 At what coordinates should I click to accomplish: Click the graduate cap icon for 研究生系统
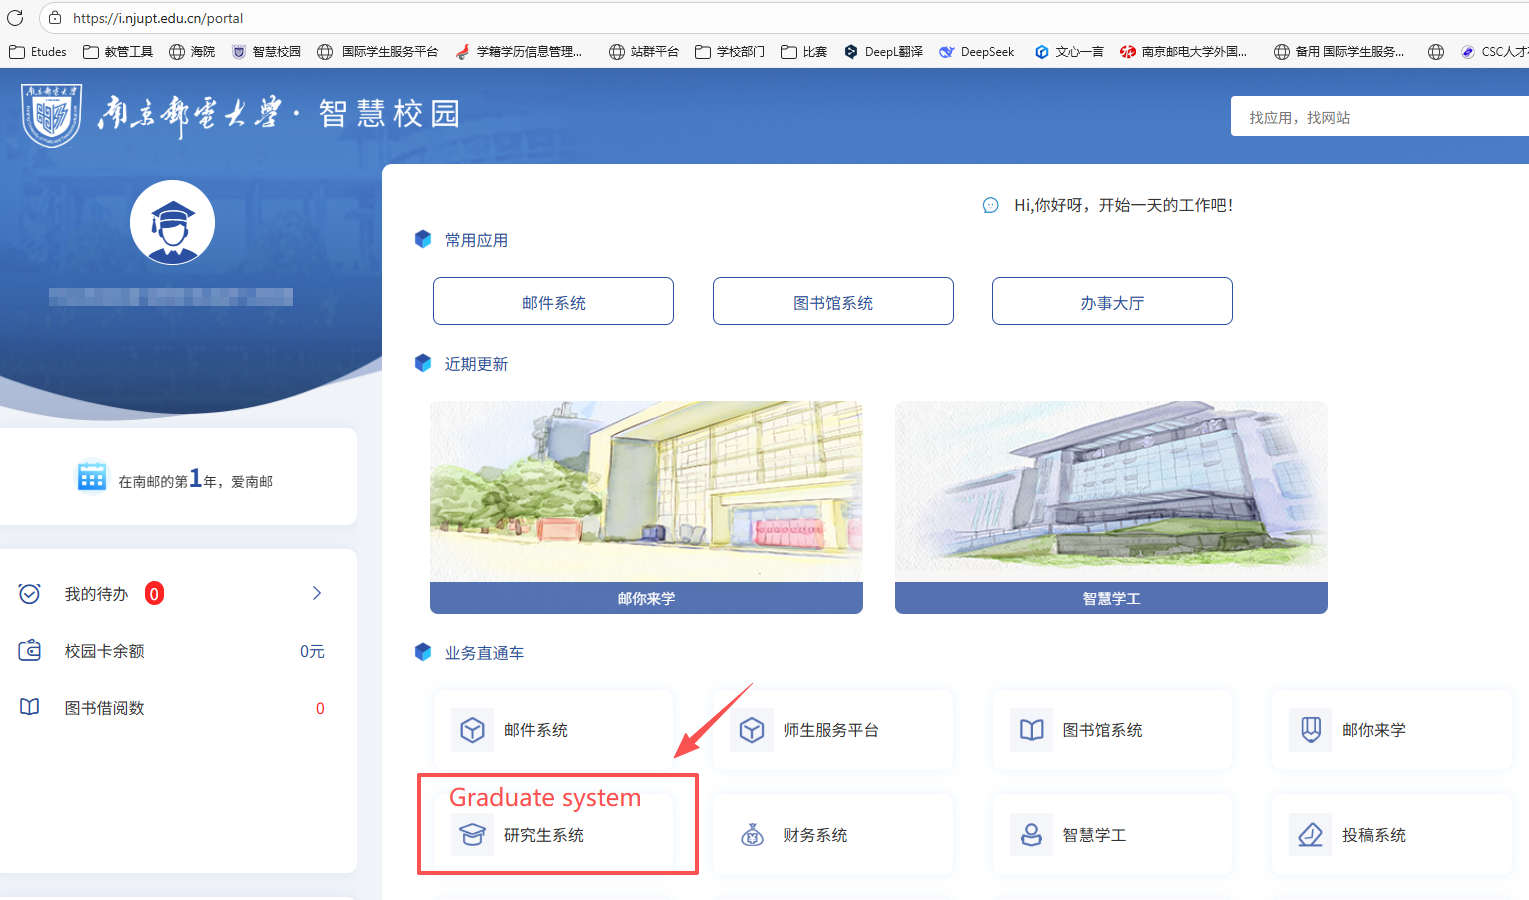coord(472,834)
